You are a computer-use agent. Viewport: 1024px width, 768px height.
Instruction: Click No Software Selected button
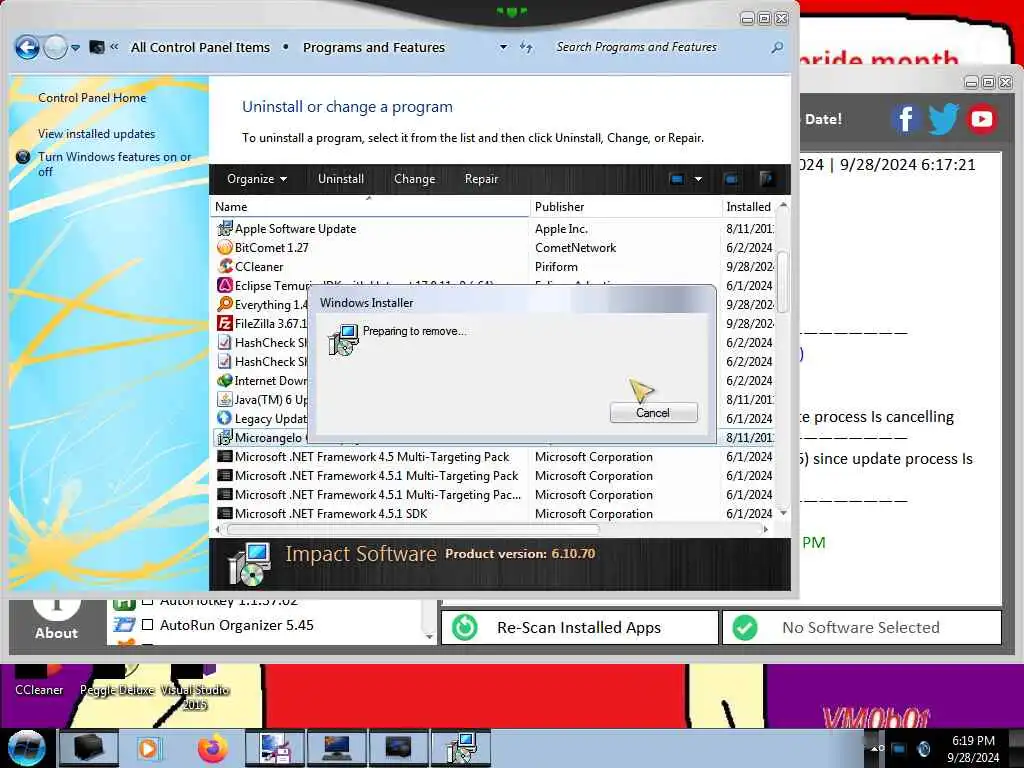861,628
